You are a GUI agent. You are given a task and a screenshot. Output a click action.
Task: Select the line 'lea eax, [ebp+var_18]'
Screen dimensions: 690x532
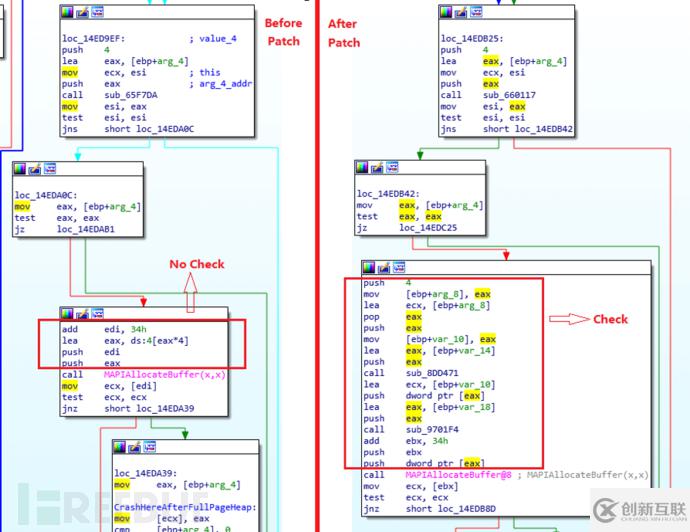coord(429,407)
